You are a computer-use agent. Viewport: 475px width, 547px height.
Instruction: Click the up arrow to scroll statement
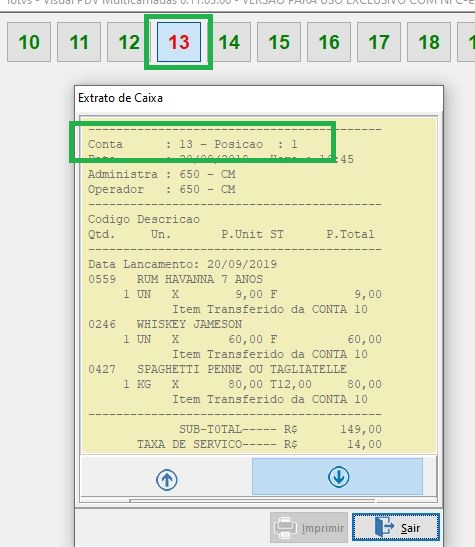click(166, 480)
